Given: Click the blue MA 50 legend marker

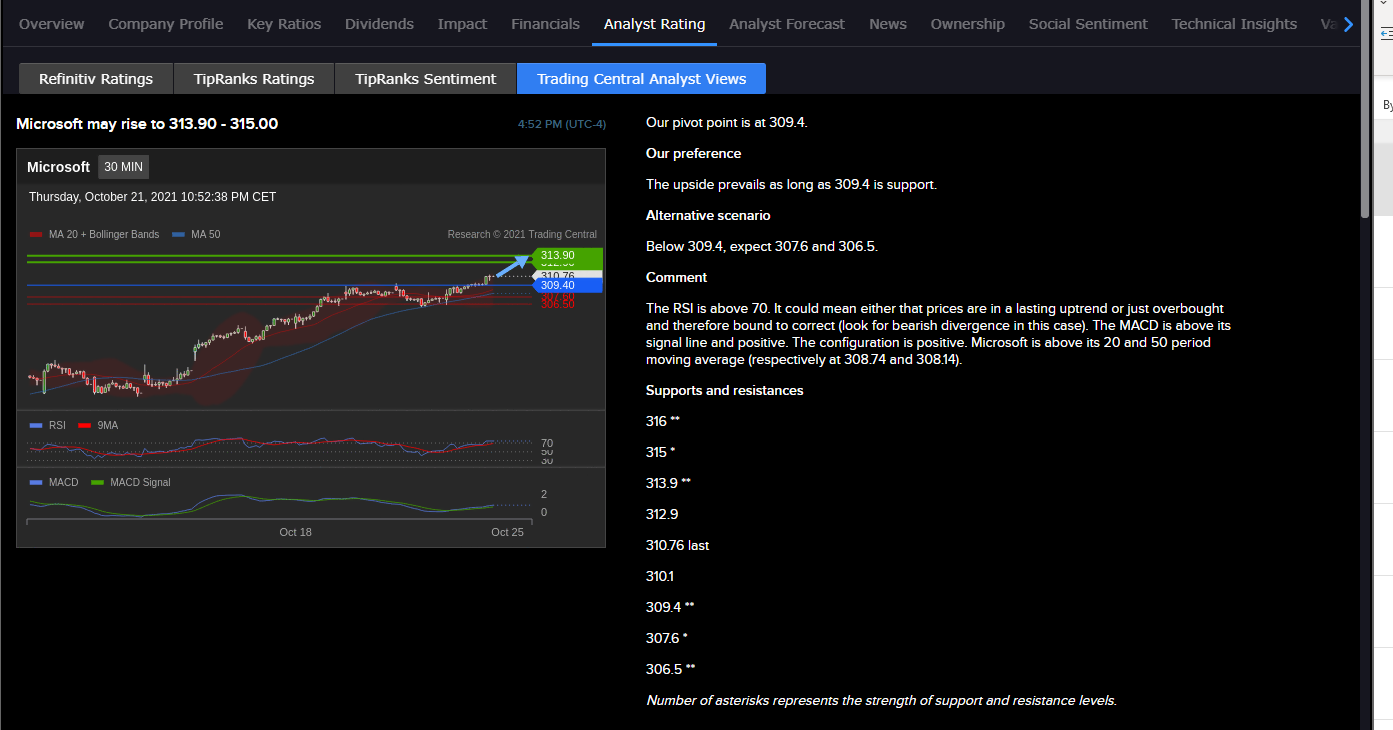Looking at the screenshot, I should click(x=178, y=235).
